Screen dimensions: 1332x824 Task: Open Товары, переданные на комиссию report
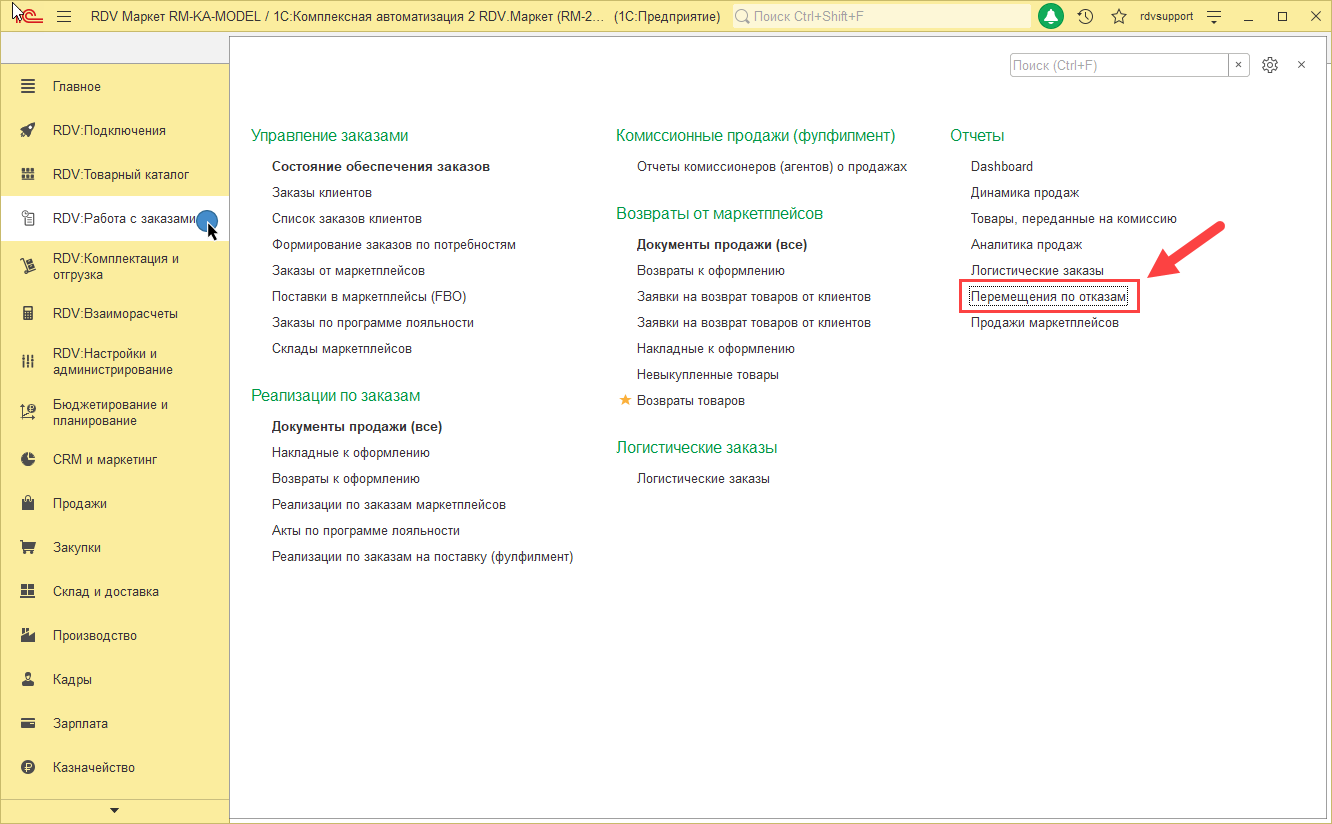[1074, 219]
